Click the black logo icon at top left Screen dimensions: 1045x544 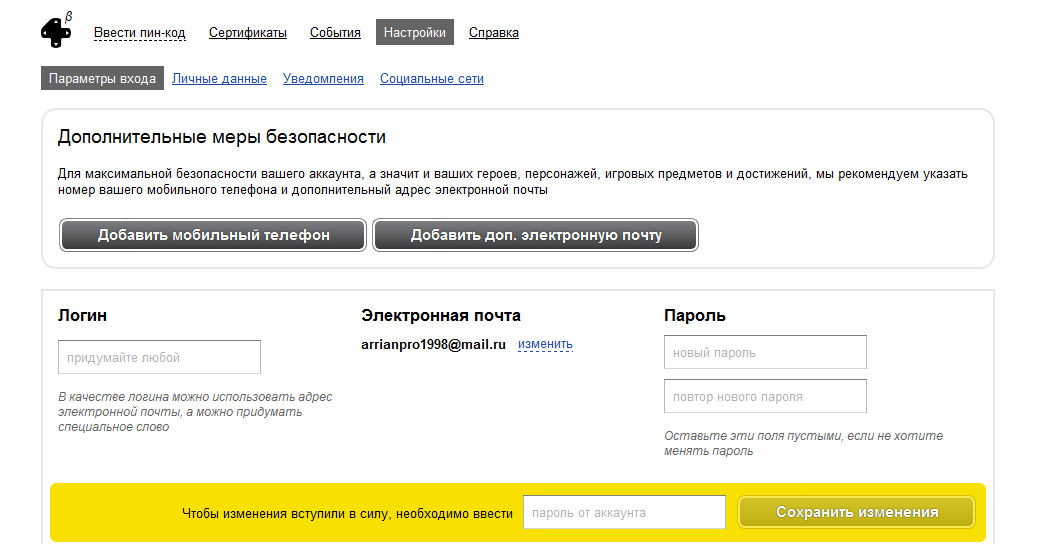56,32
